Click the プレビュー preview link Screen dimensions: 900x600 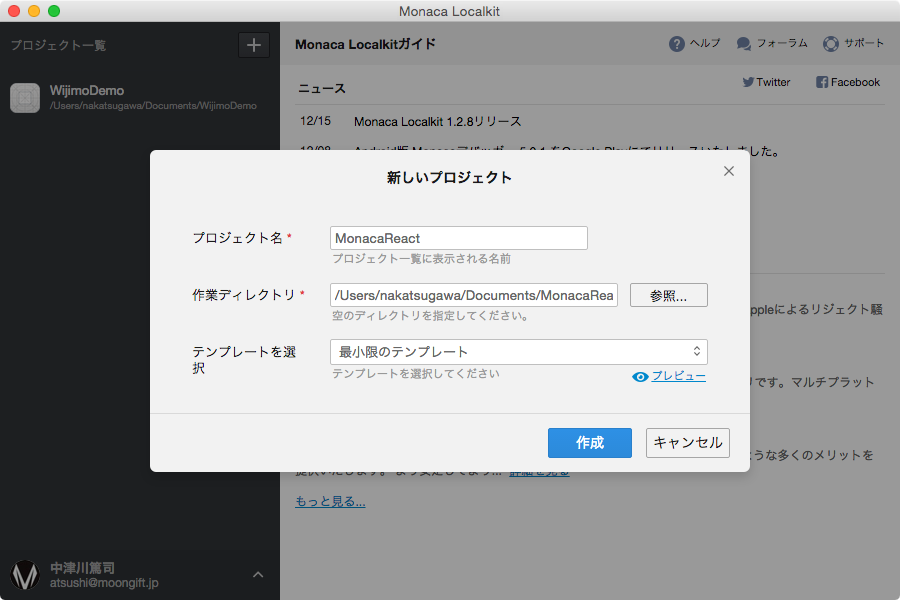pos(679,377)
